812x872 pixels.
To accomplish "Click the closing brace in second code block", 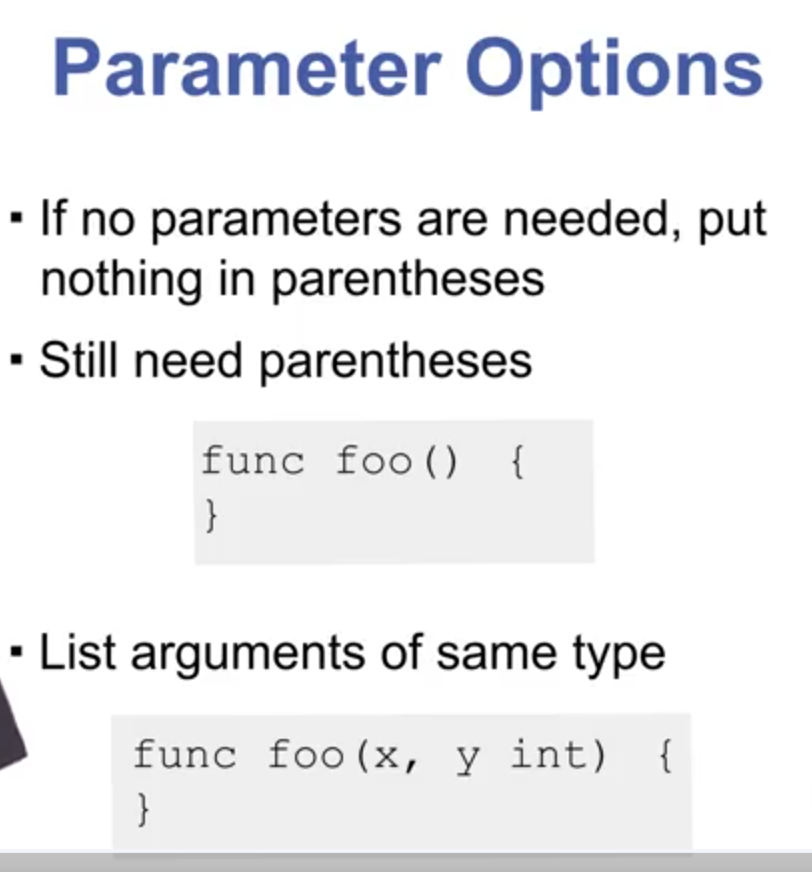I will pos(142,808).
